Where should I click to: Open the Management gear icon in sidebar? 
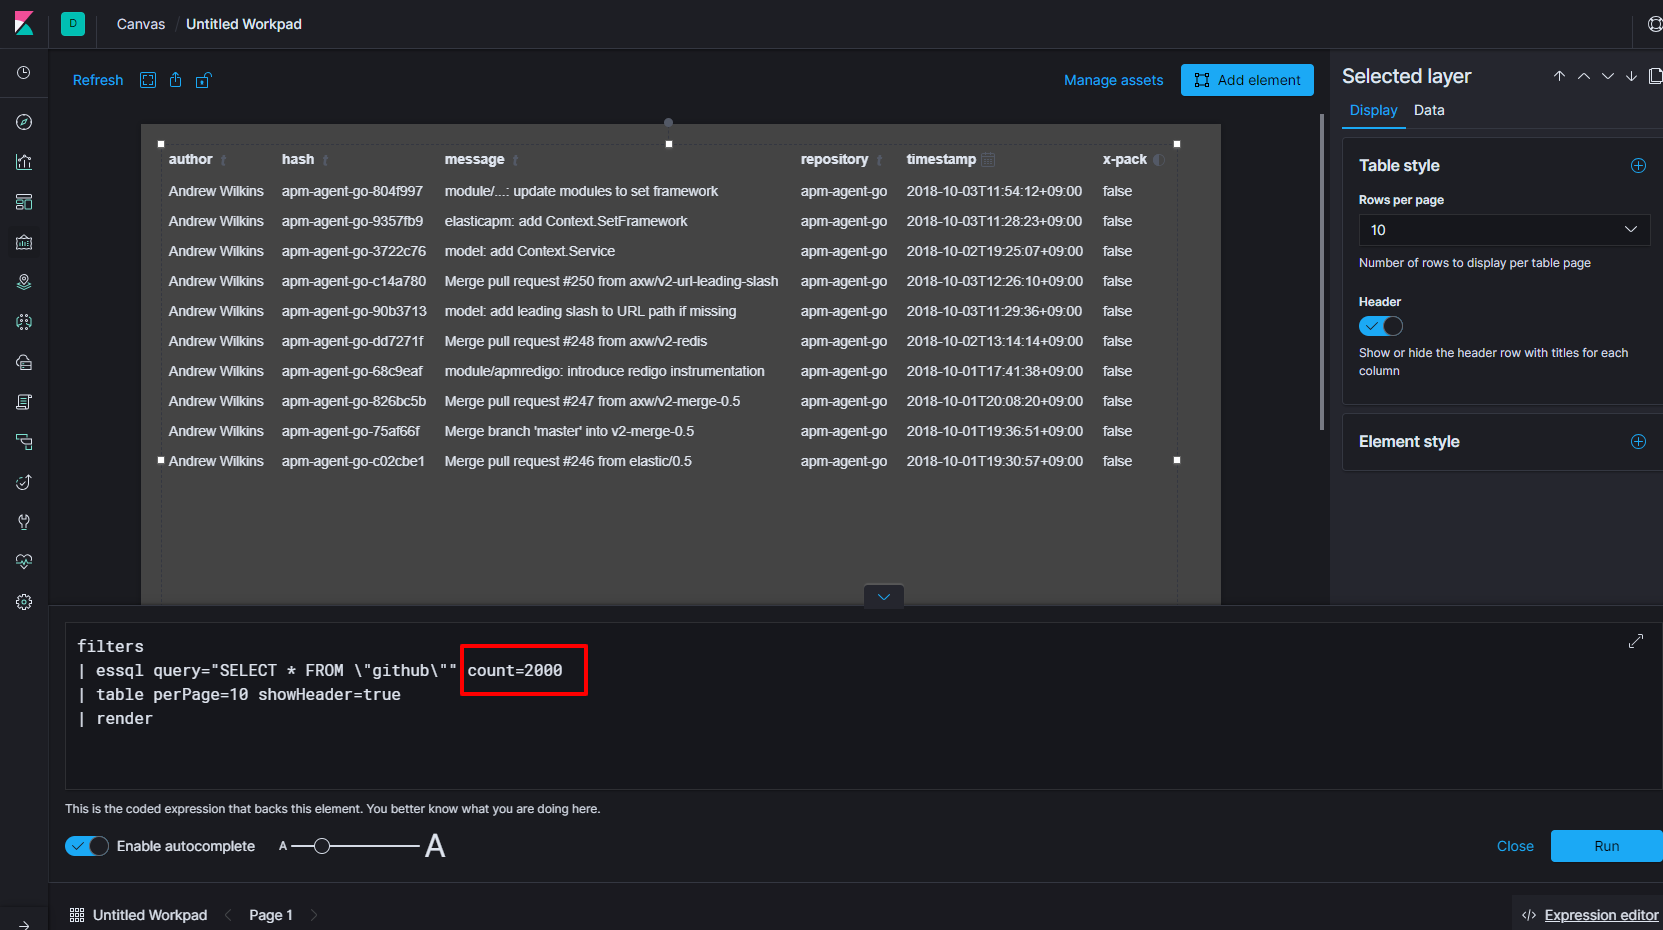click(24, 602)
